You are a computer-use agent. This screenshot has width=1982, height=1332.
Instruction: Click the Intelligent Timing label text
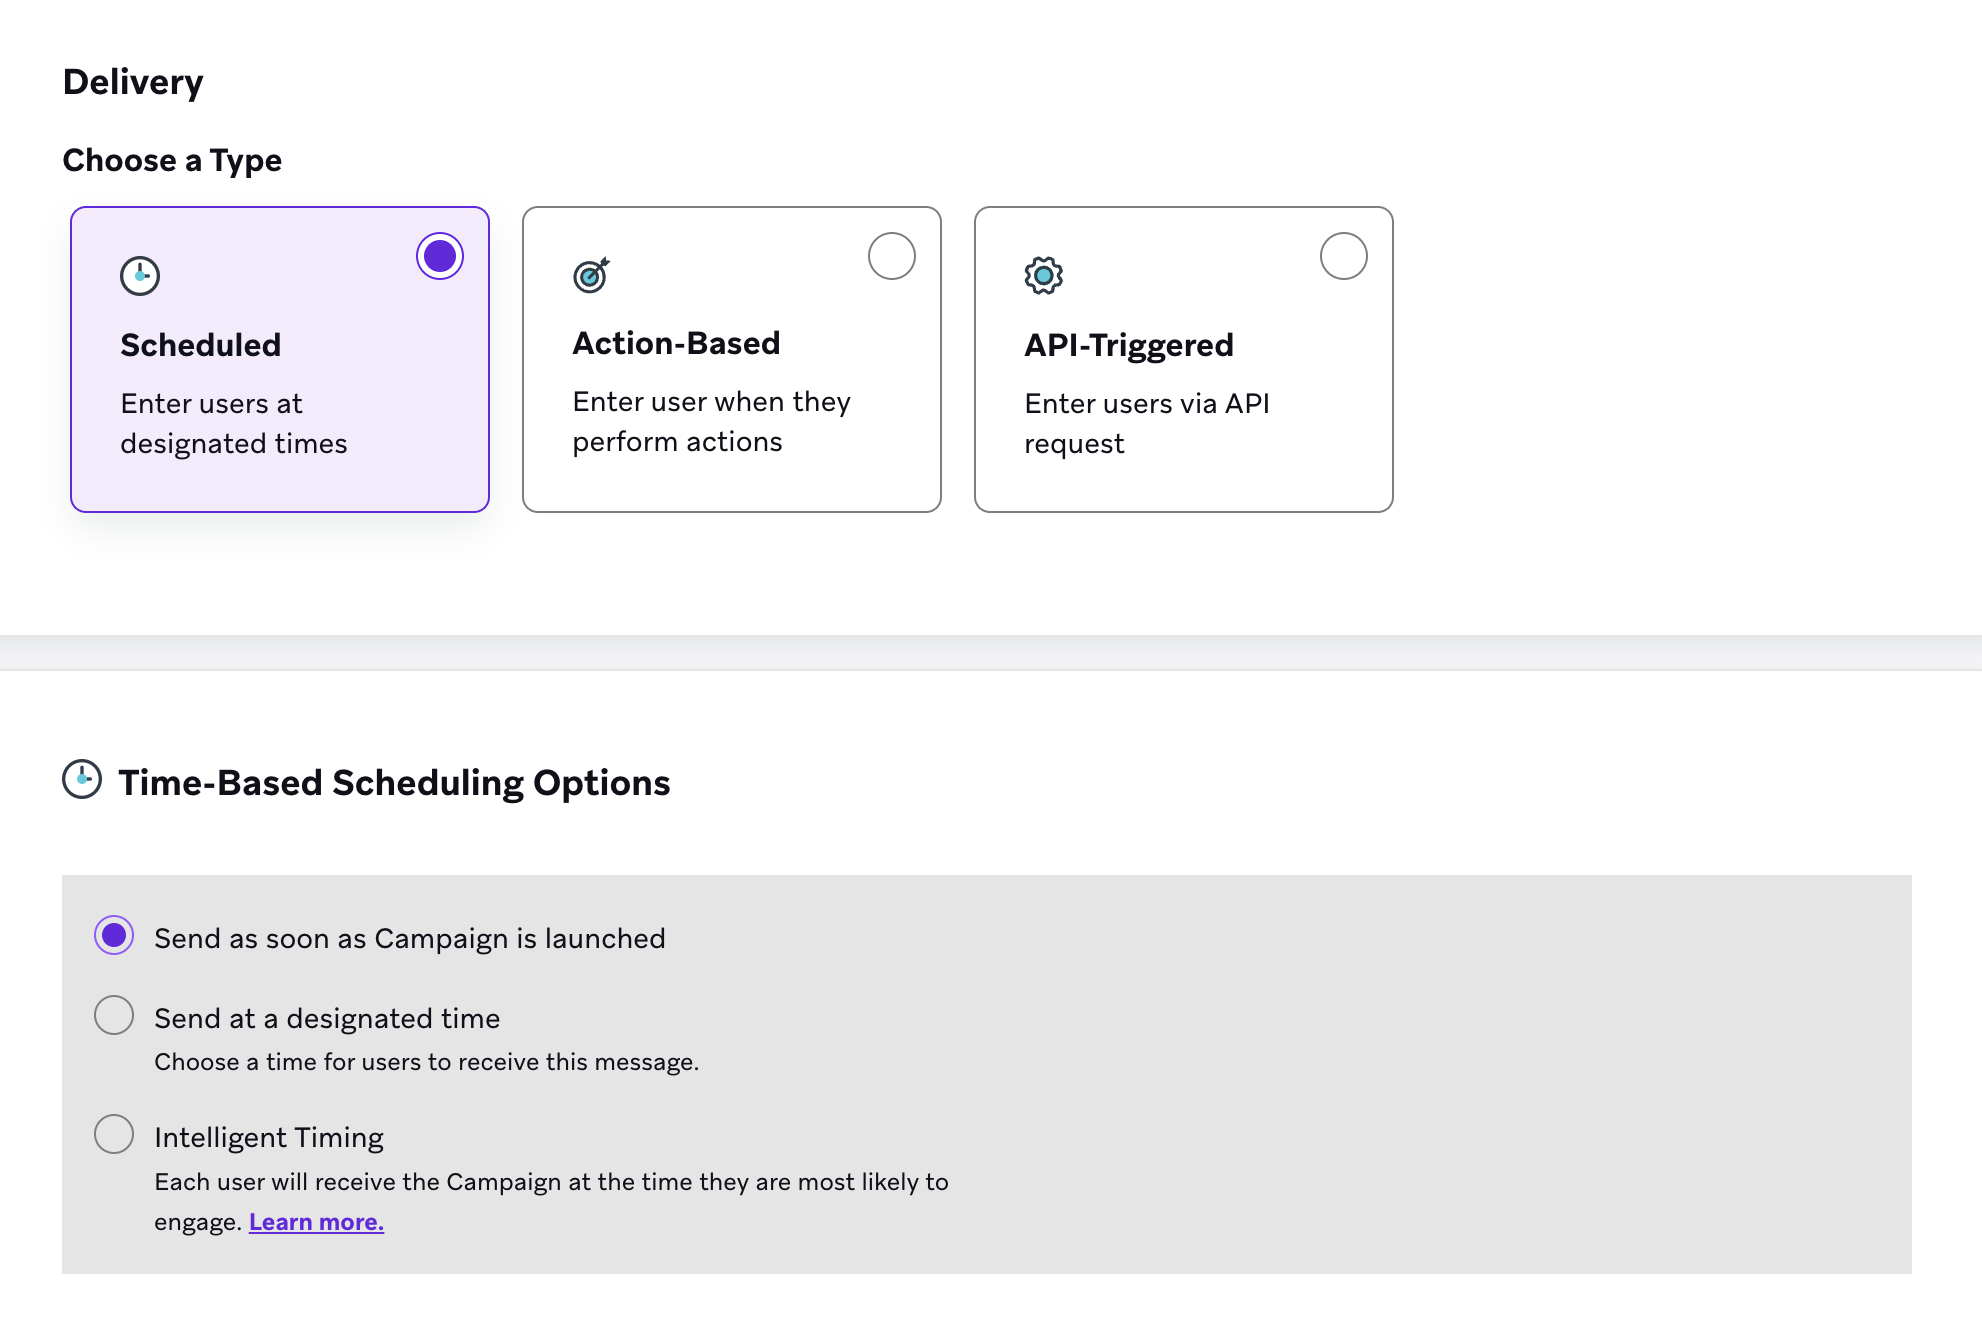(x=269, y=1138)
